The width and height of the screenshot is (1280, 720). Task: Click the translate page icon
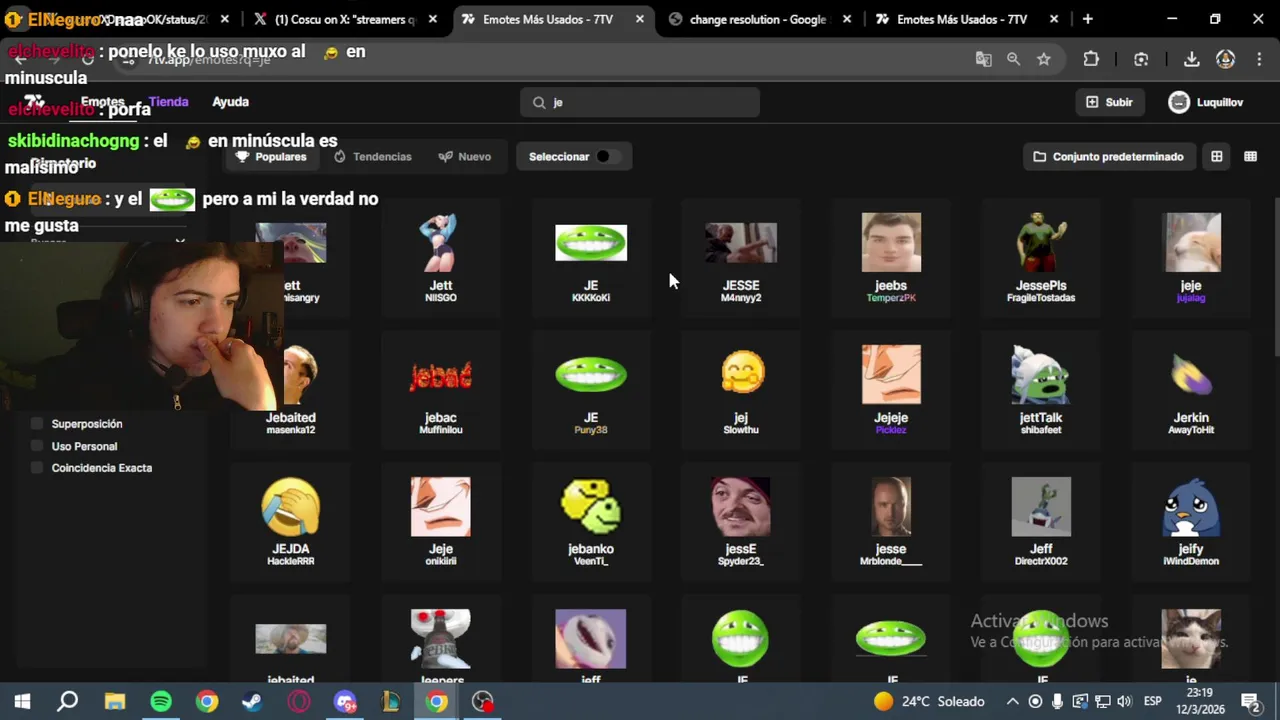(x=984, y=59)
